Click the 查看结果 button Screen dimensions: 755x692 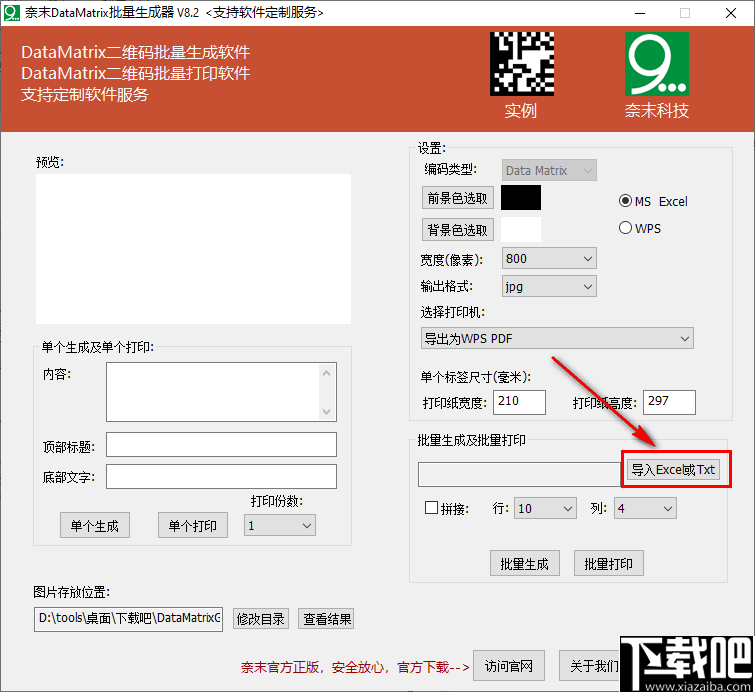tap(327, 619)
